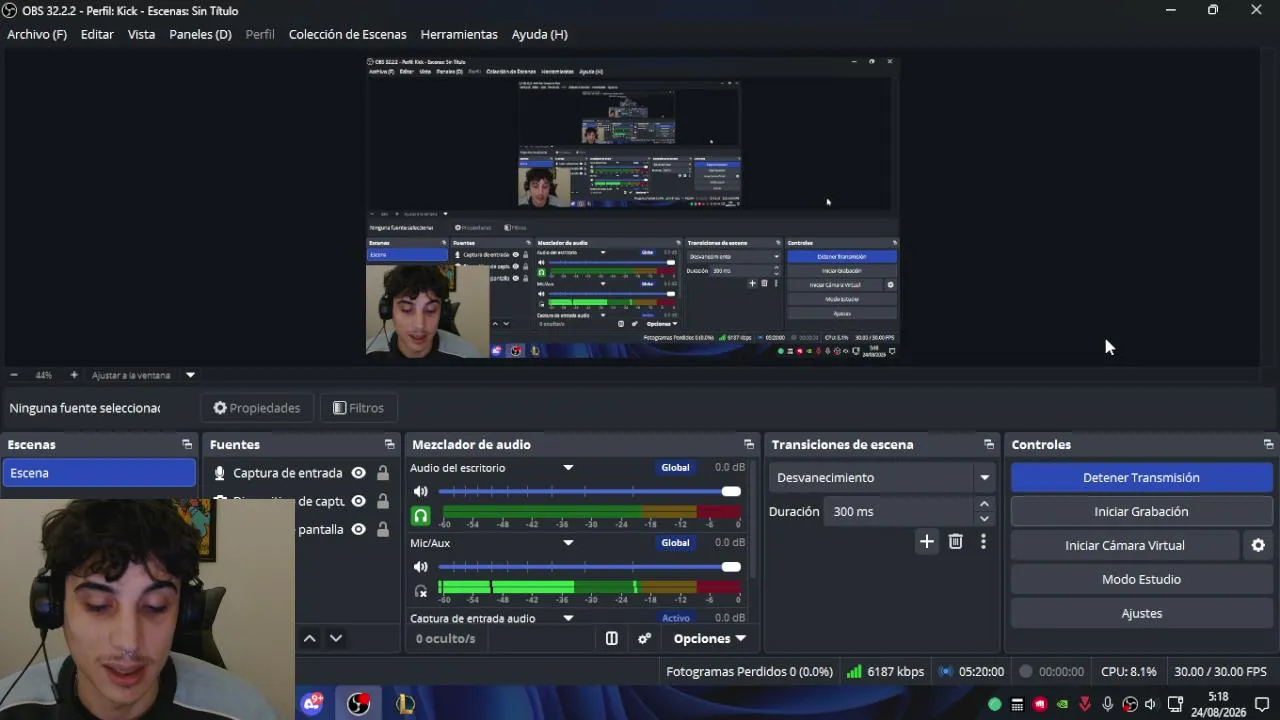The height and width of the screenshot is (720, 1280).
Task: Adjust the Audio del escritorio volume slider
Action: 589,491
